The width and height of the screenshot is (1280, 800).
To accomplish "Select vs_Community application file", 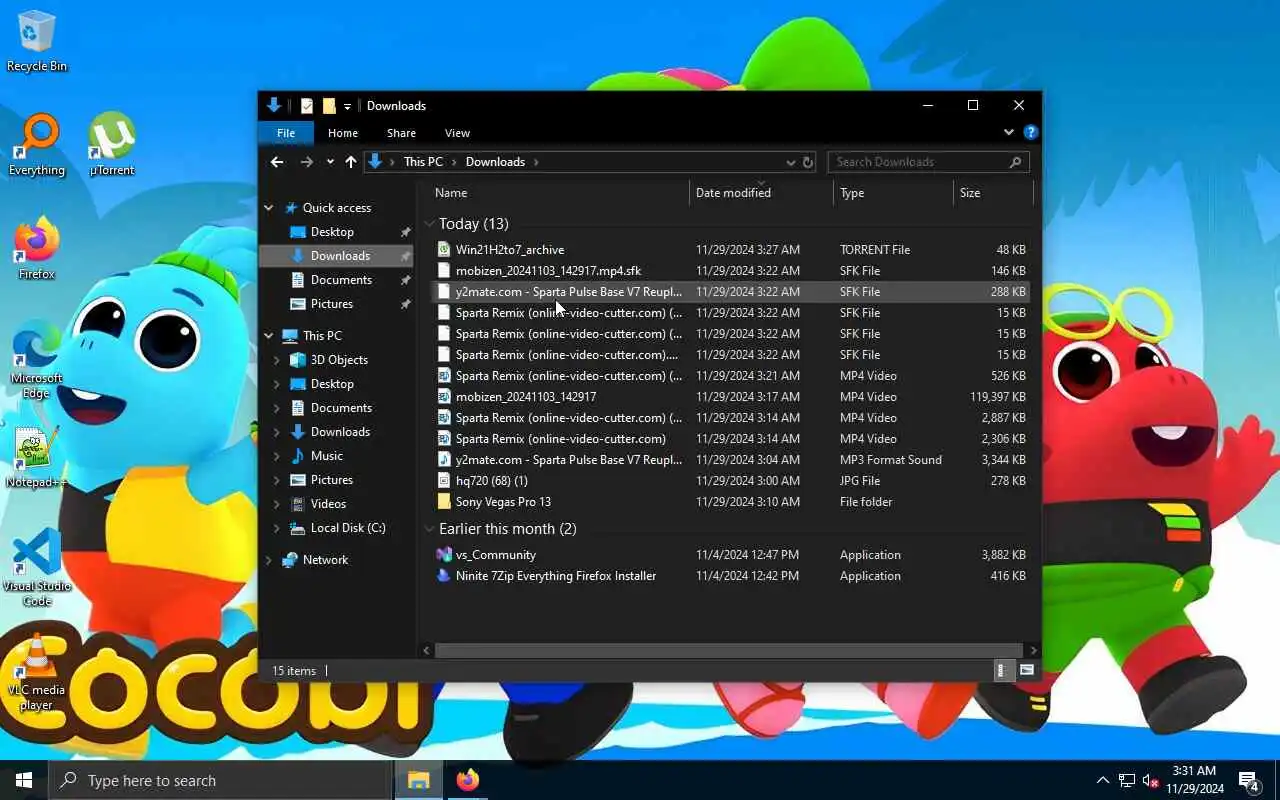I will point(732,555).
